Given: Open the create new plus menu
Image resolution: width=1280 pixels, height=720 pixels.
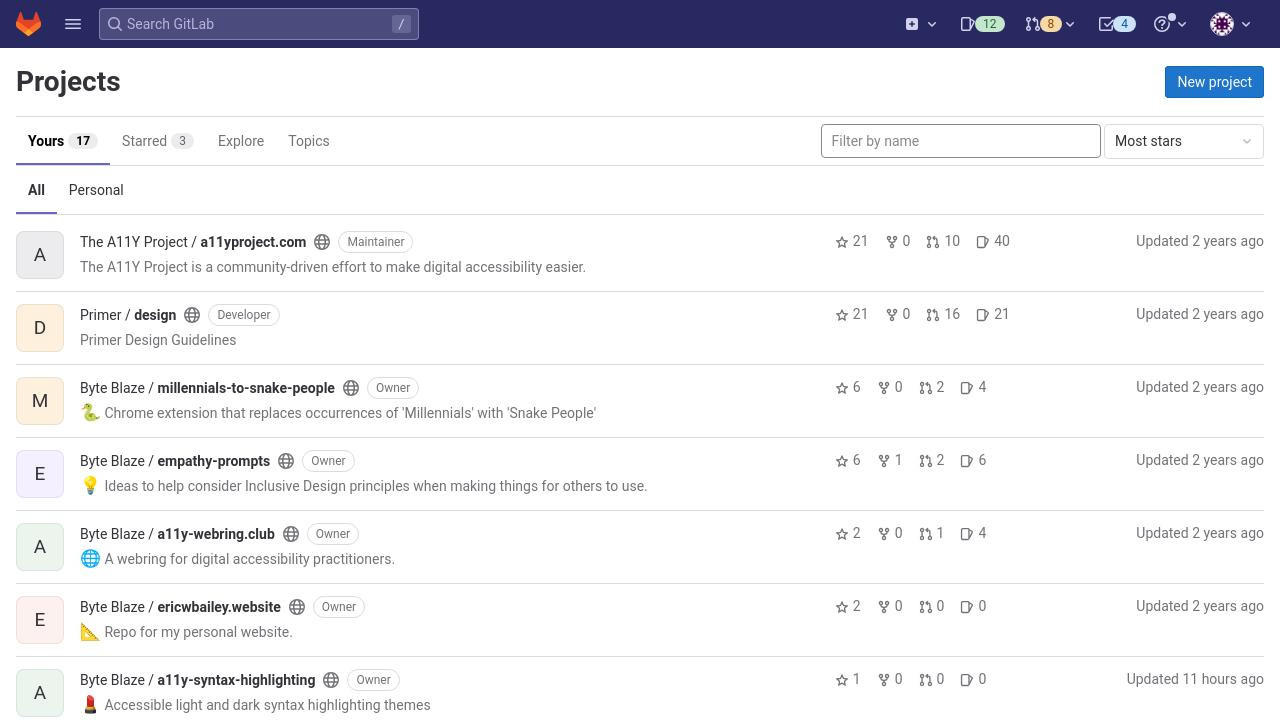Looking at the screenshot, I should 920,24.
